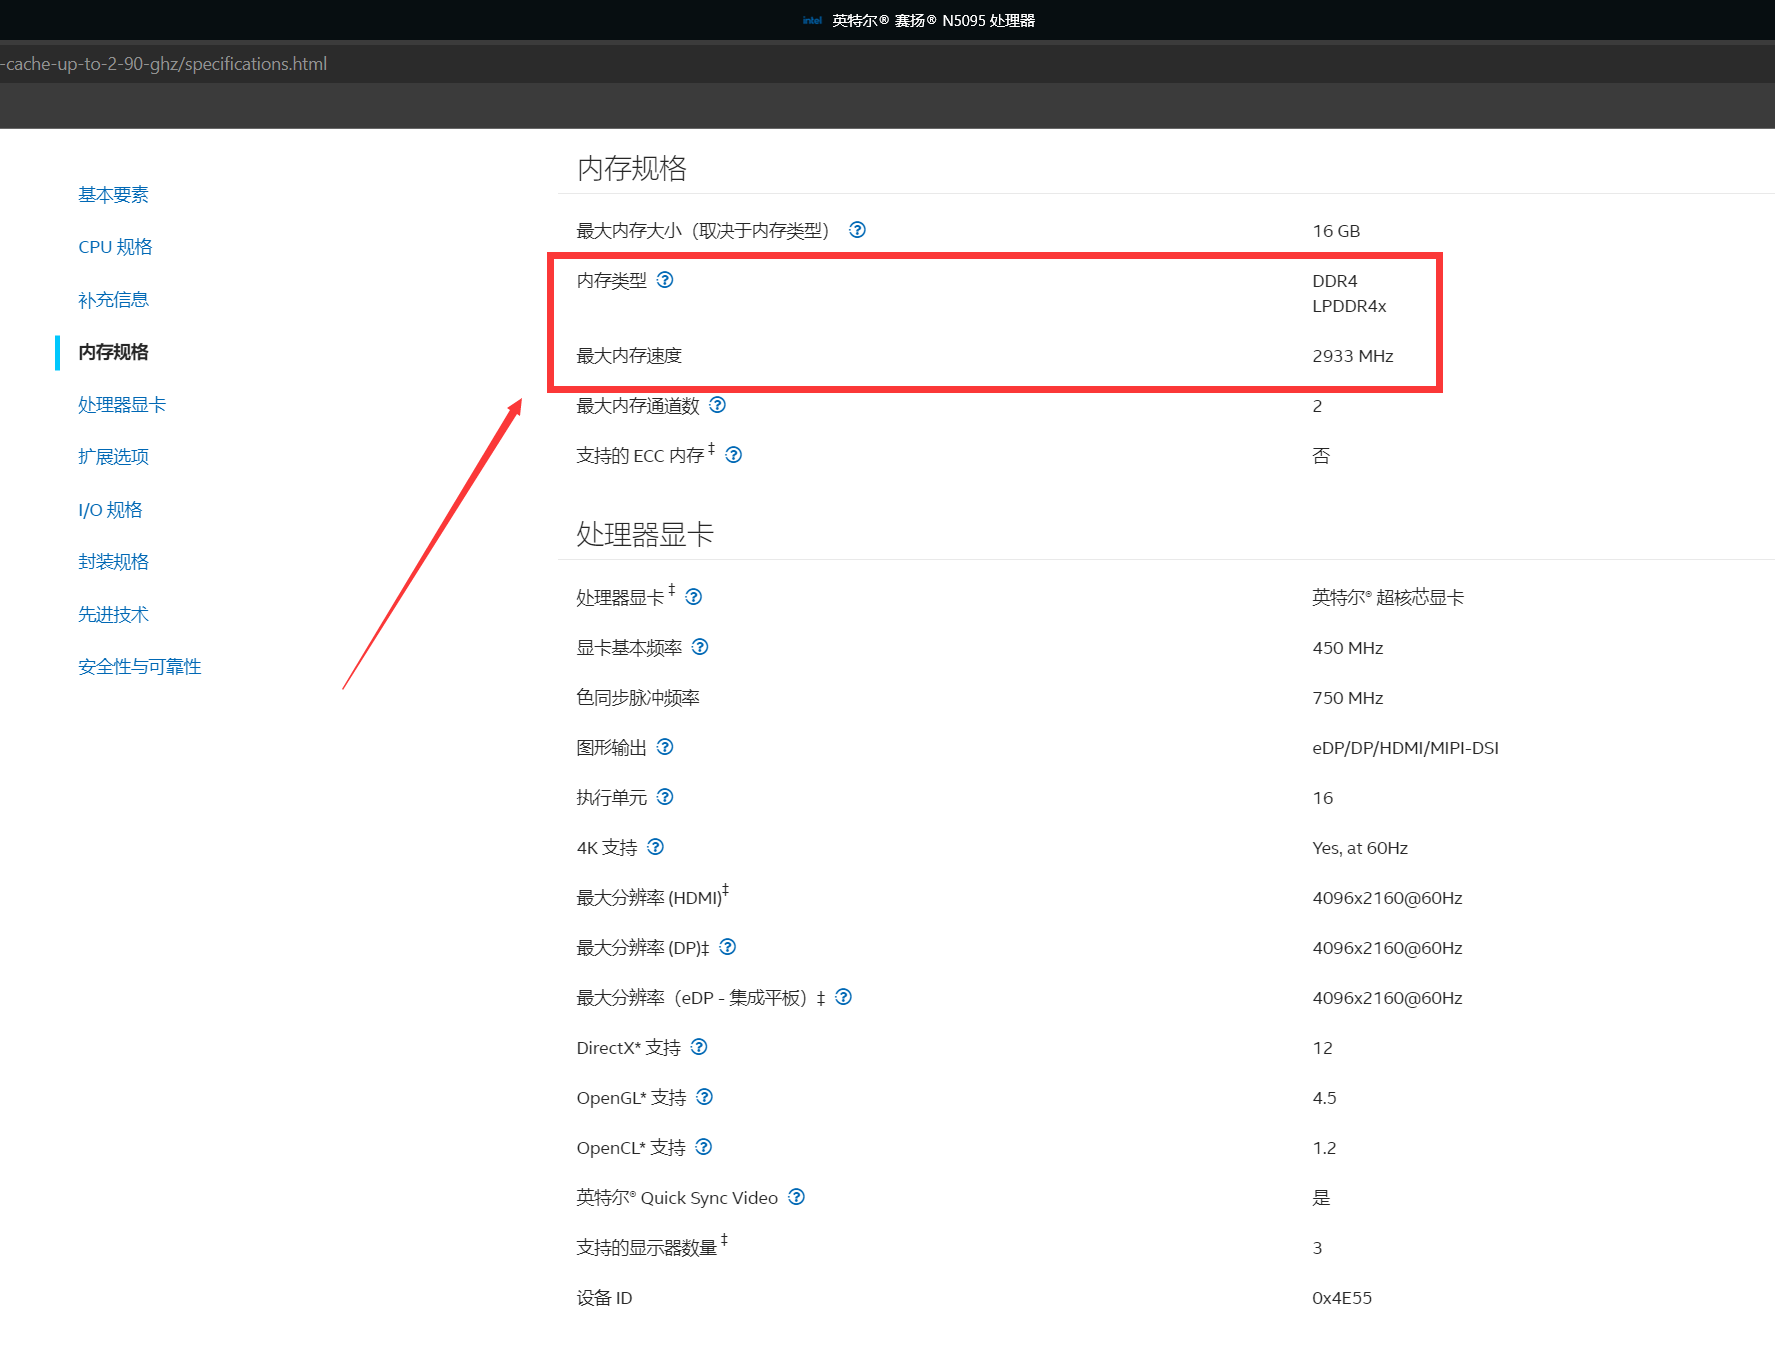This screenshot has width=1775, height=1348.
Task: Click the 设备 ID label
Action: tap(604, 1298)
